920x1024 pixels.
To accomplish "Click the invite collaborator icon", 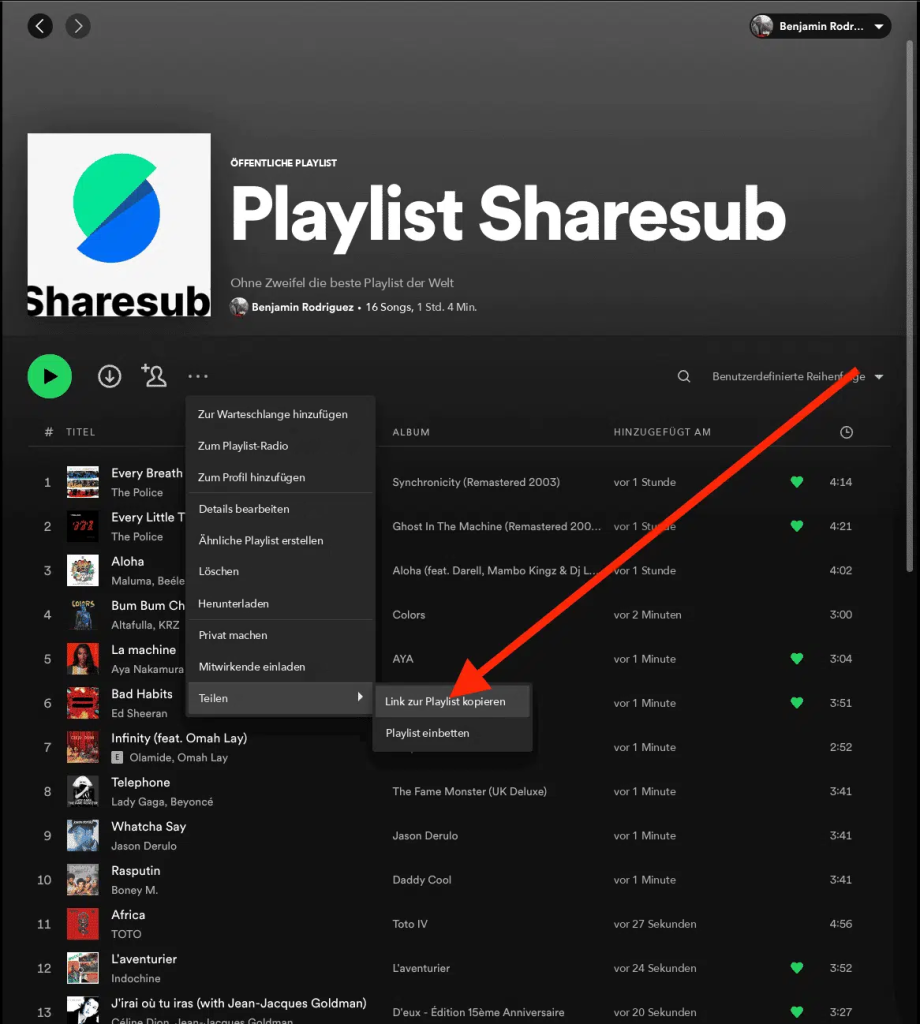I will (x=154, y=376).
